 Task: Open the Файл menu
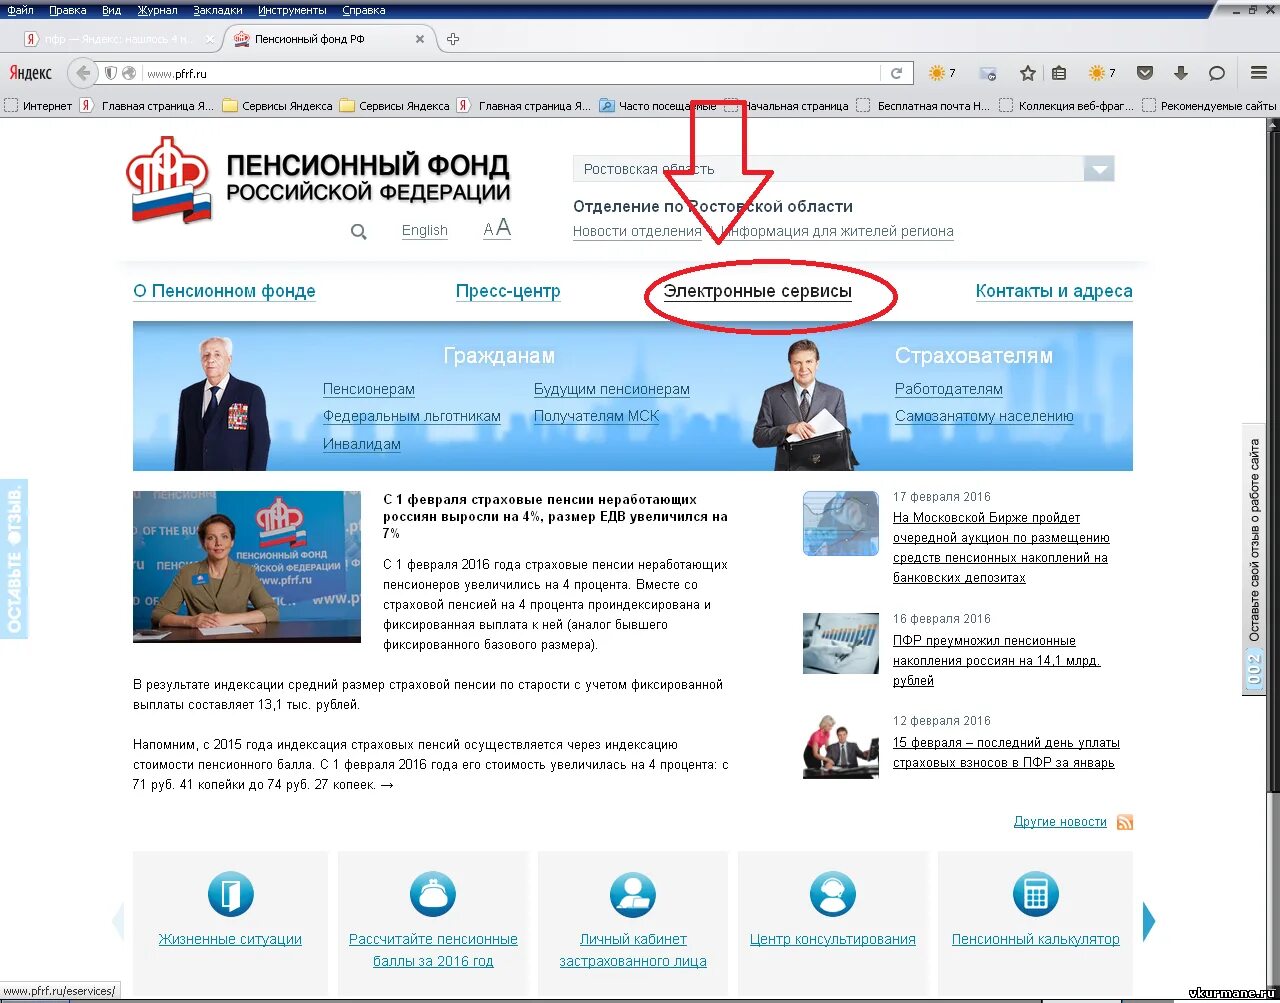[x=20, y=10]
